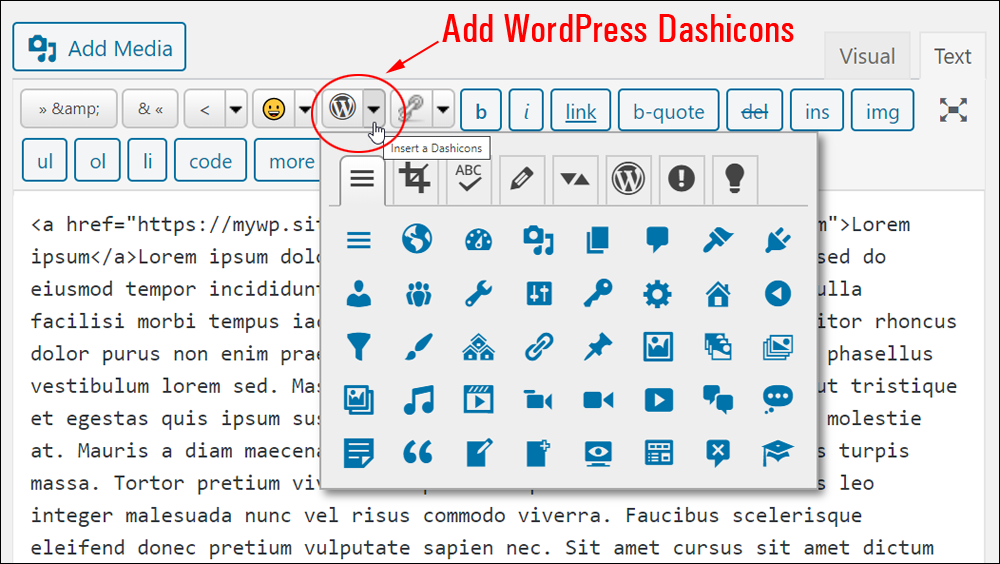The width and height of the screenshot is (1000, 564).
Task: Insert the music note audio dashicon
Action: point(419,400)
